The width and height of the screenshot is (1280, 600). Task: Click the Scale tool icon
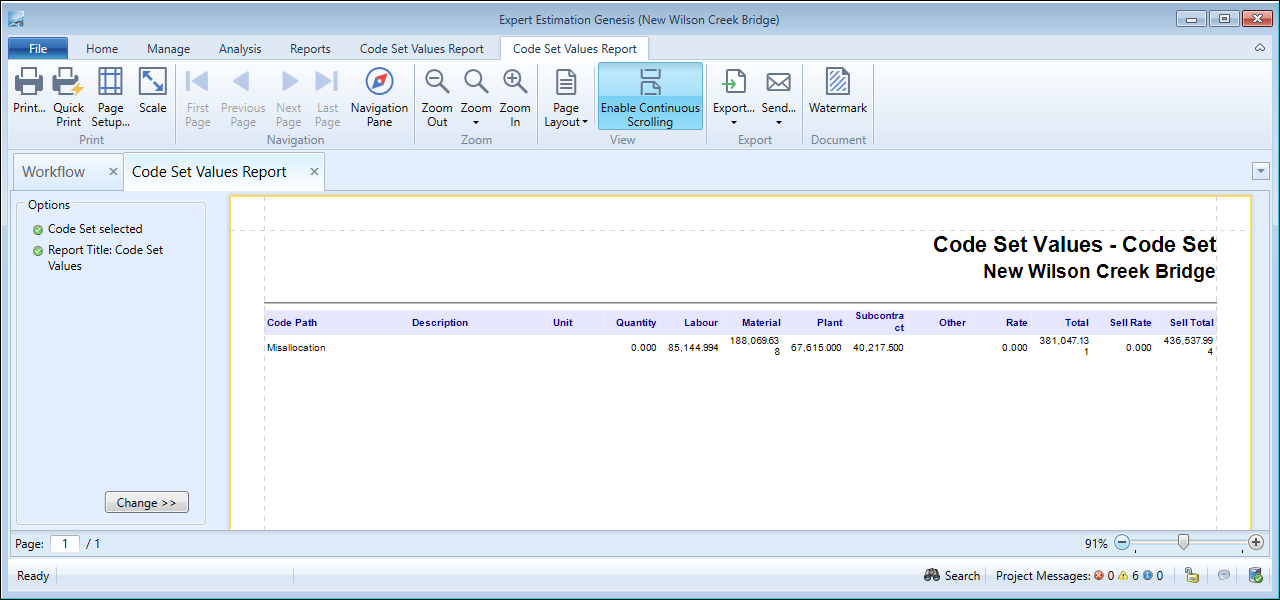coord(152,84)
